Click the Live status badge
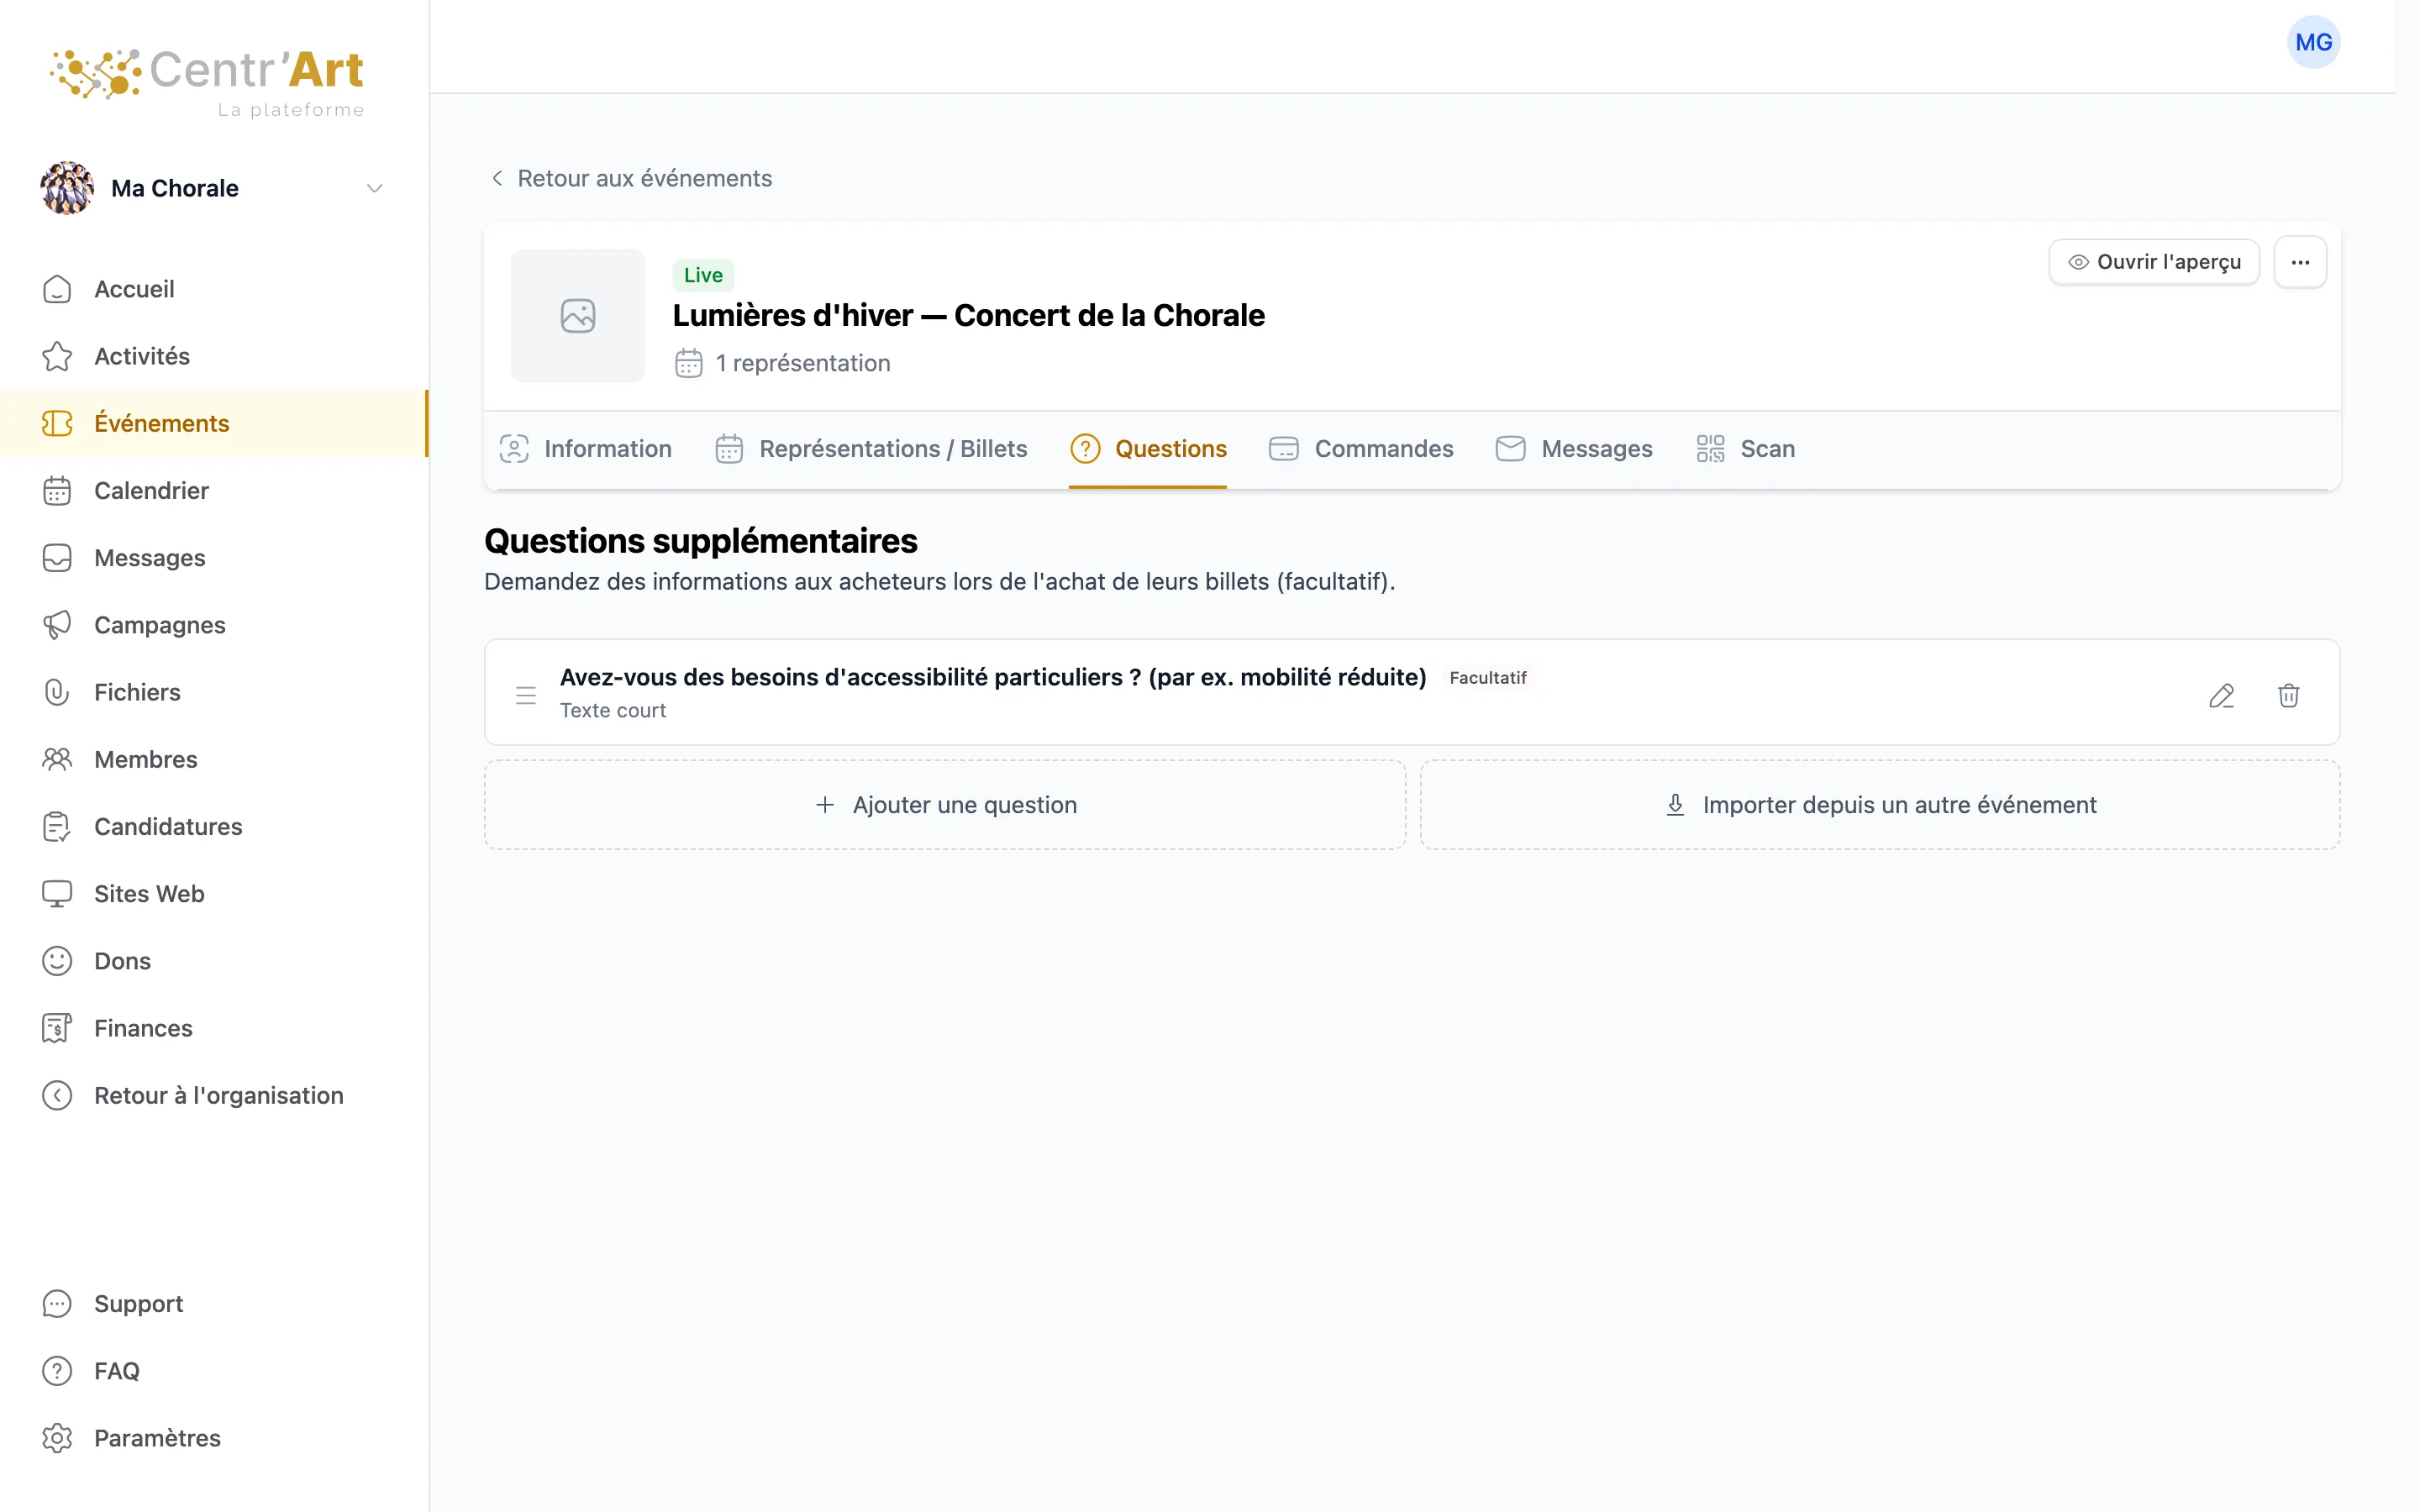 tap(703, 275)
